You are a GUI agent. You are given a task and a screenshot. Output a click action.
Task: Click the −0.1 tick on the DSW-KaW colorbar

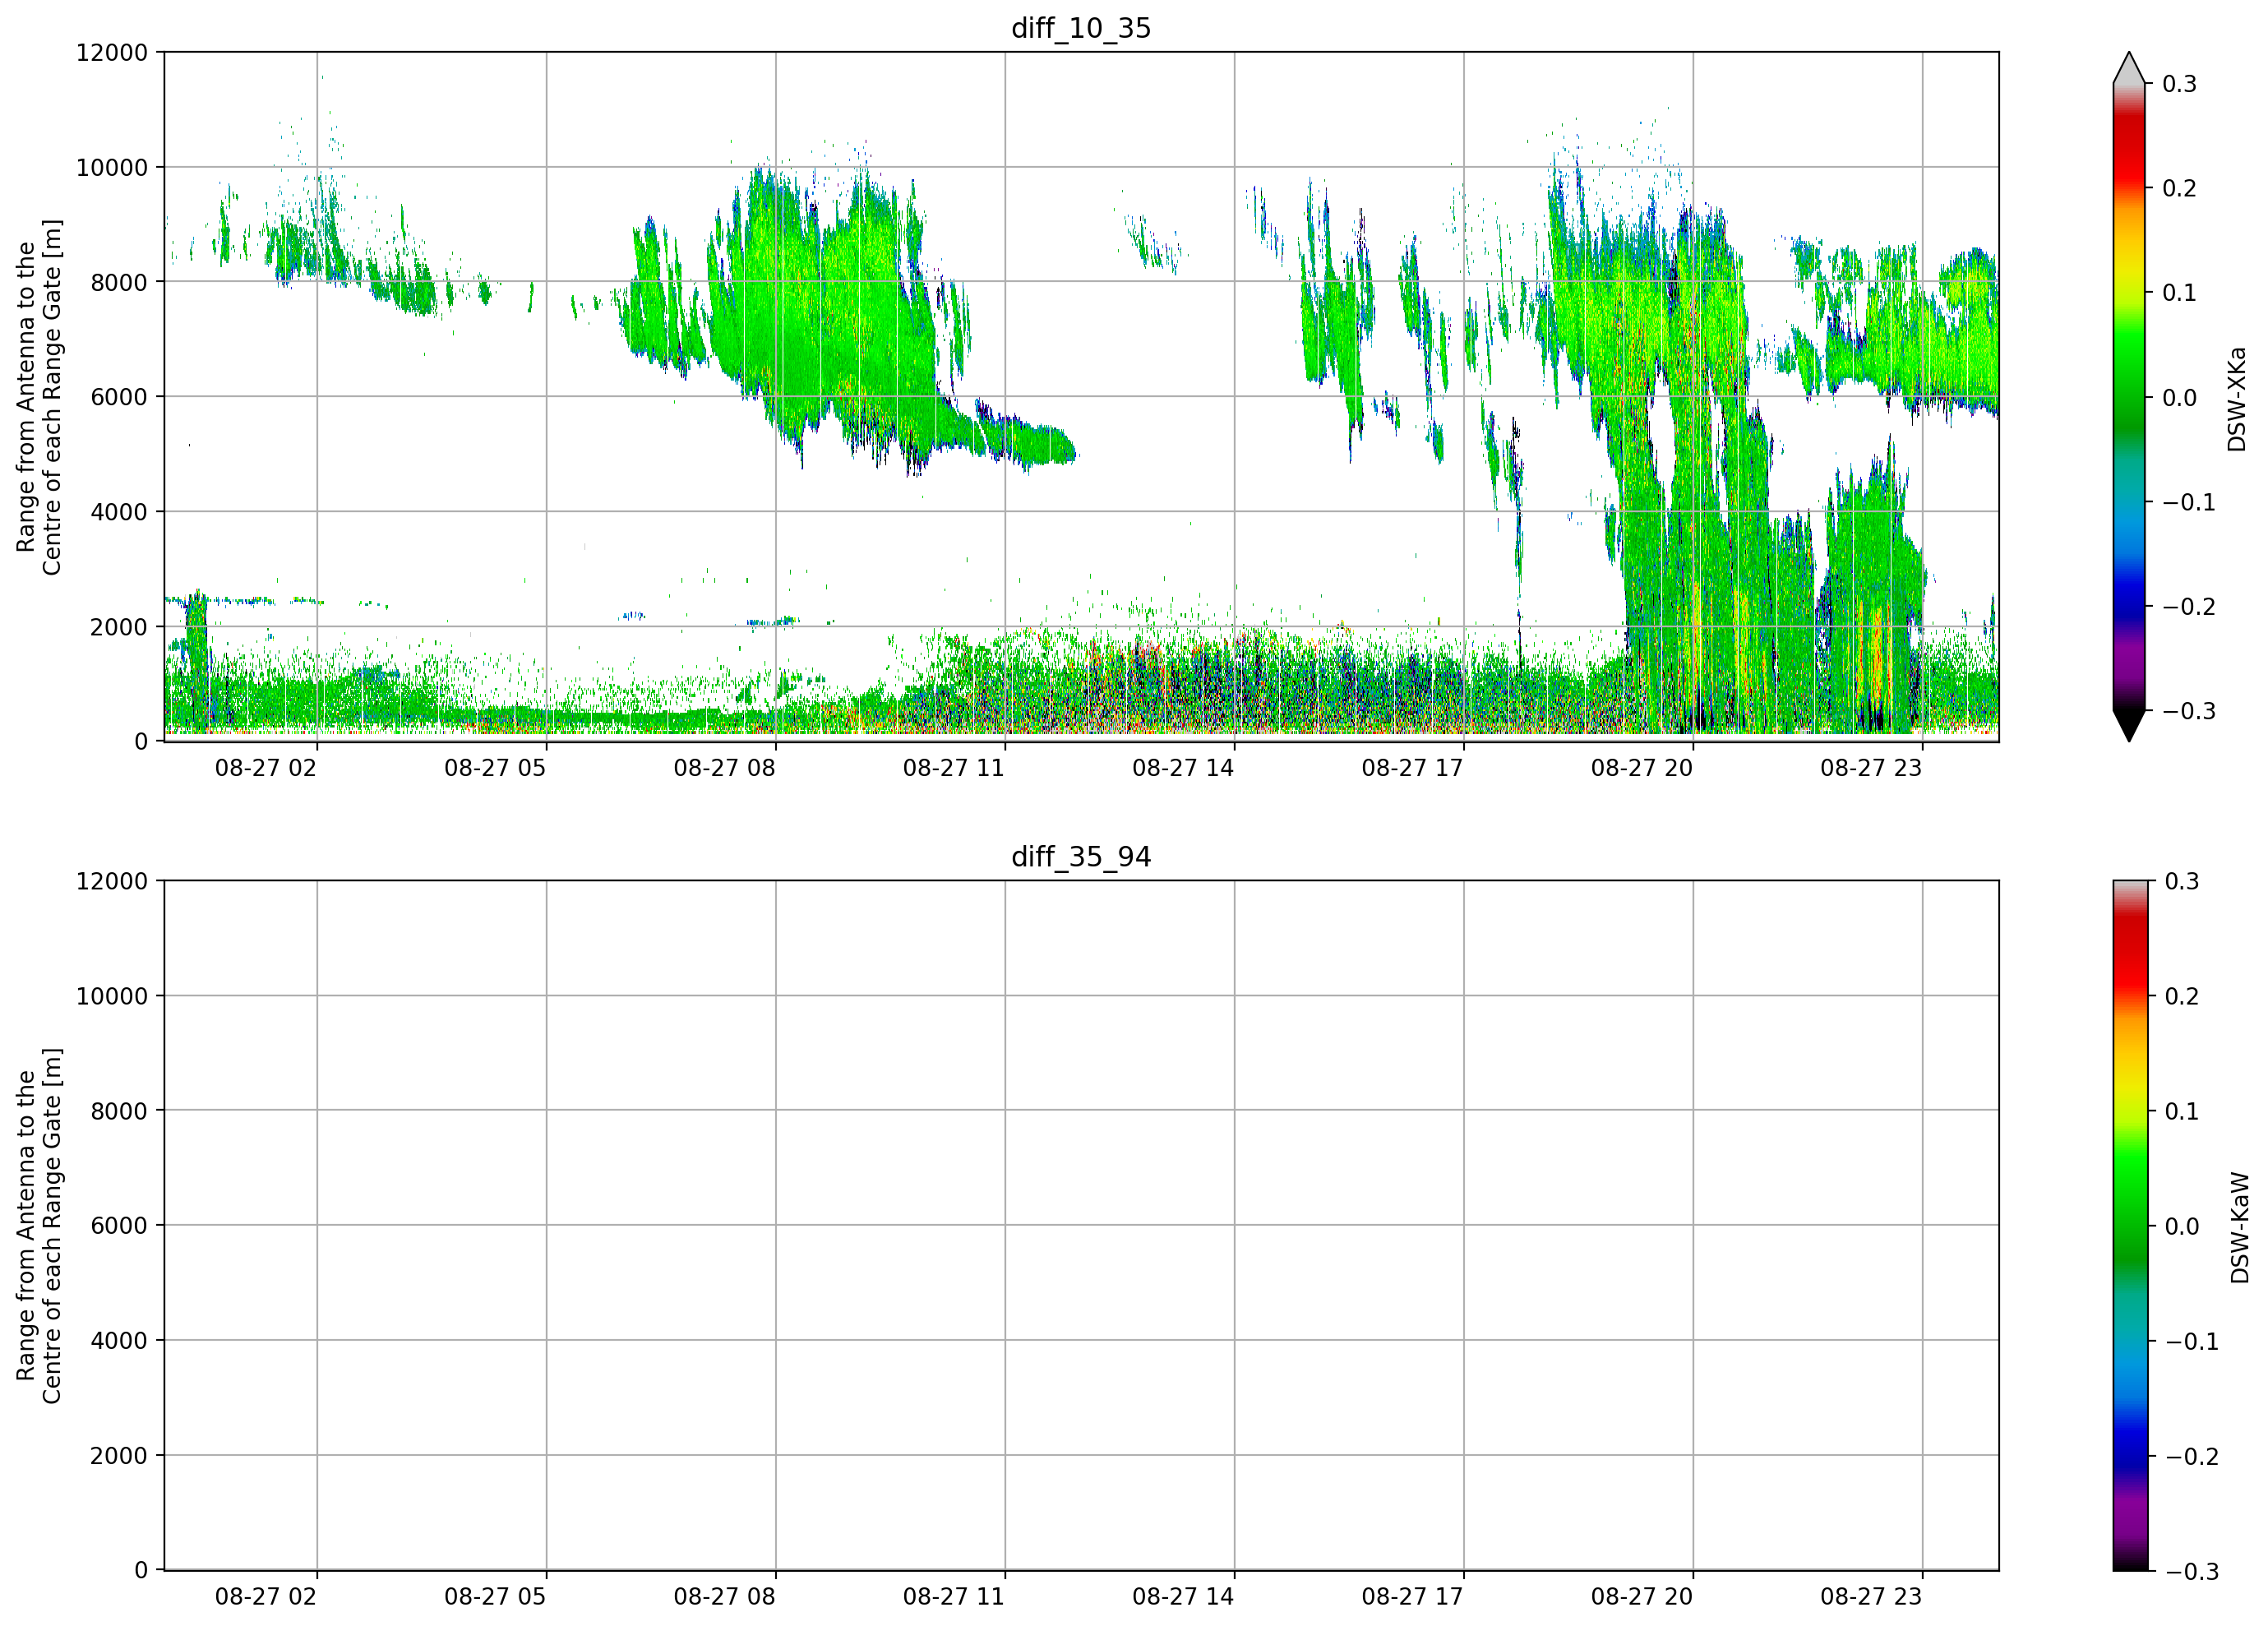click(2192, 1341)
